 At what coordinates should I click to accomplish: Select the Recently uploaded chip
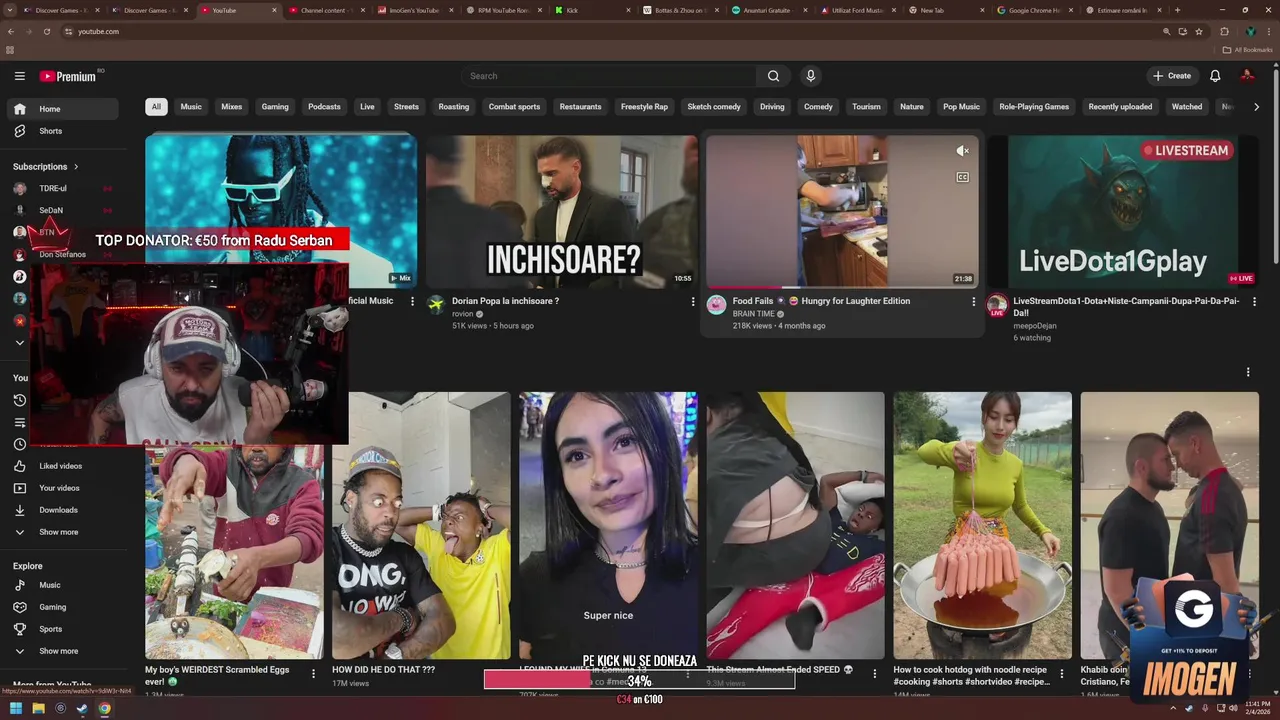tap(1120, 107)
